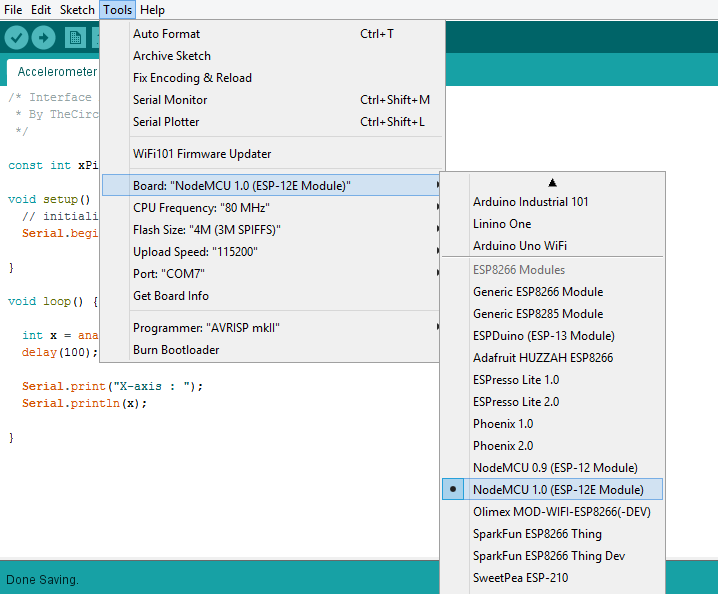Choose Olimex MOD-WIFI-ESP8266(-DEV) board
Screen dimensions: 718x594
(552, 512)
